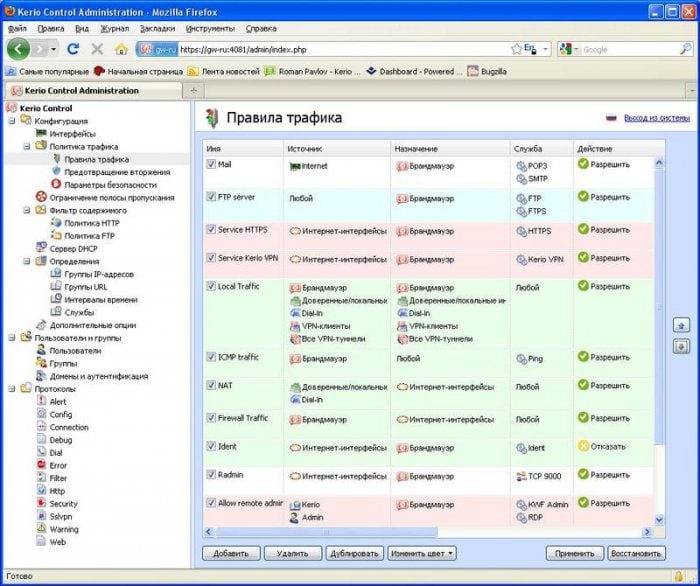The width and height of the screenshot is (700, 586).
Task: Click the Дополнительные опции tools icon
Action: click(41, 324)
